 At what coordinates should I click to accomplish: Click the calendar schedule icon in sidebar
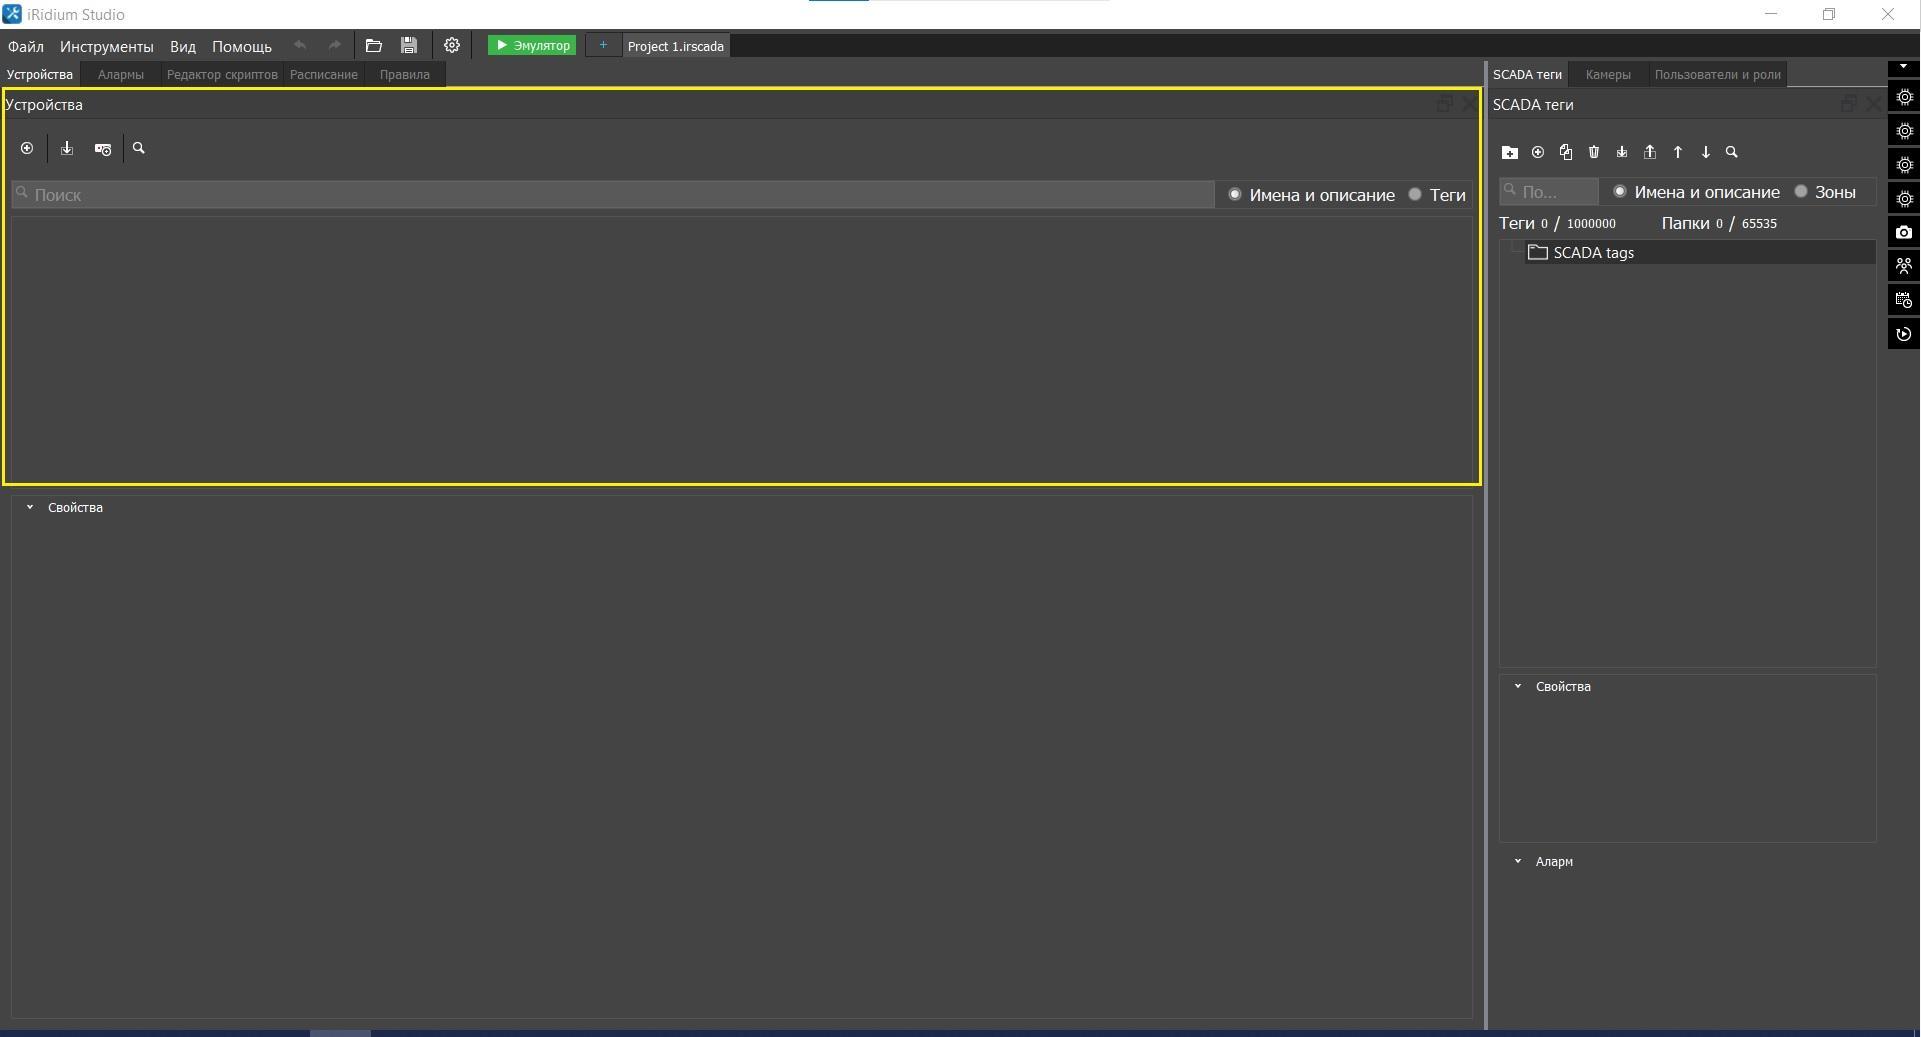(1904, 300)
